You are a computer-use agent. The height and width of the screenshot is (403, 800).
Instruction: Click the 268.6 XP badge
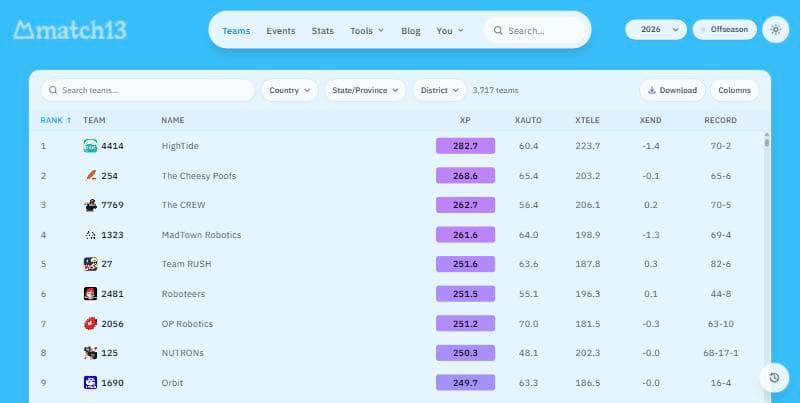(x=465, y=175)
